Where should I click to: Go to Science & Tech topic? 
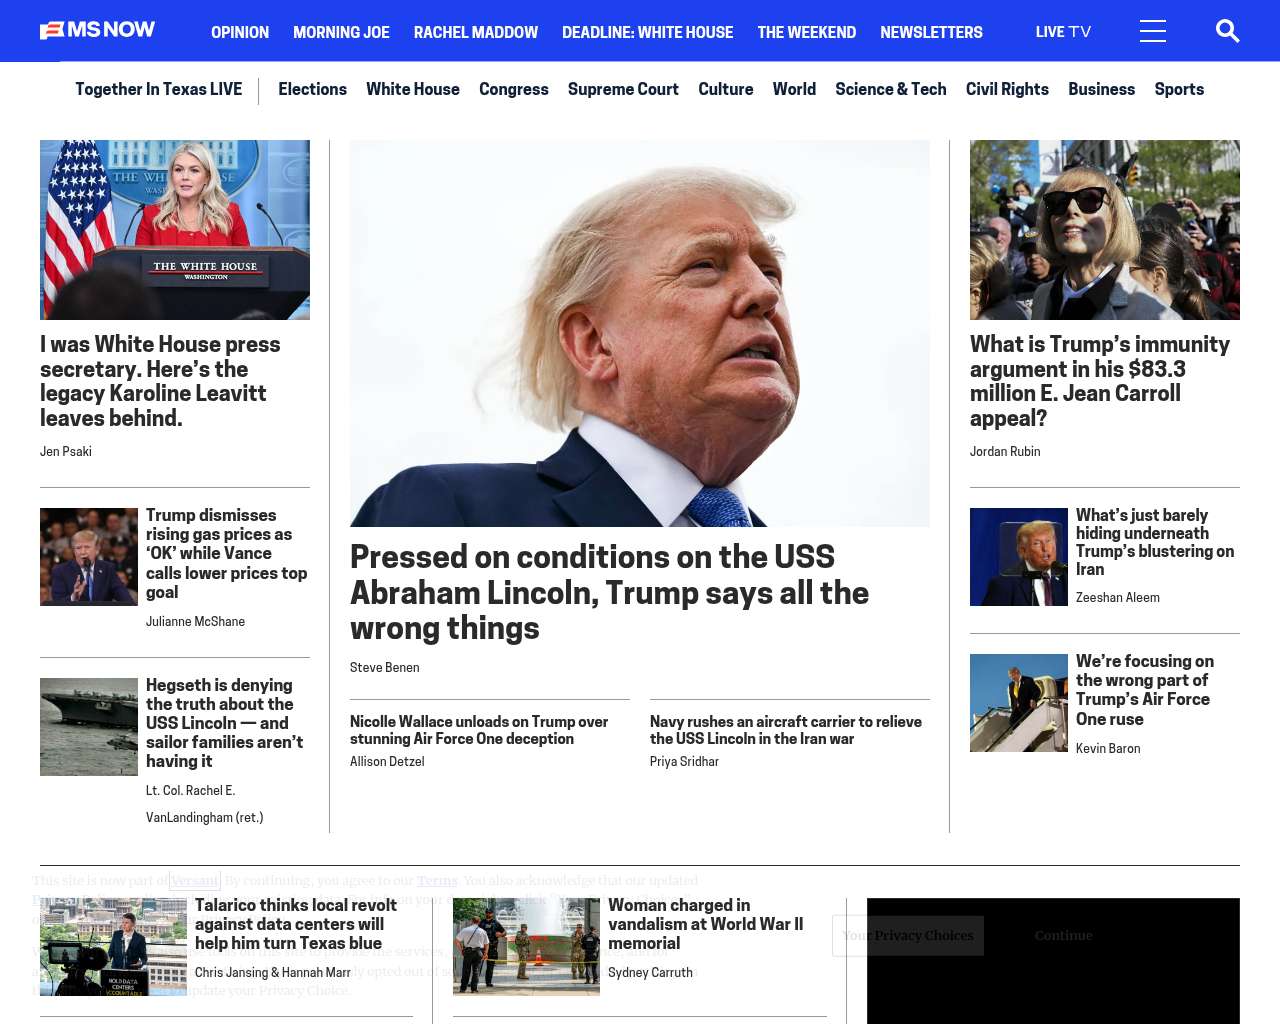(891, 89)
